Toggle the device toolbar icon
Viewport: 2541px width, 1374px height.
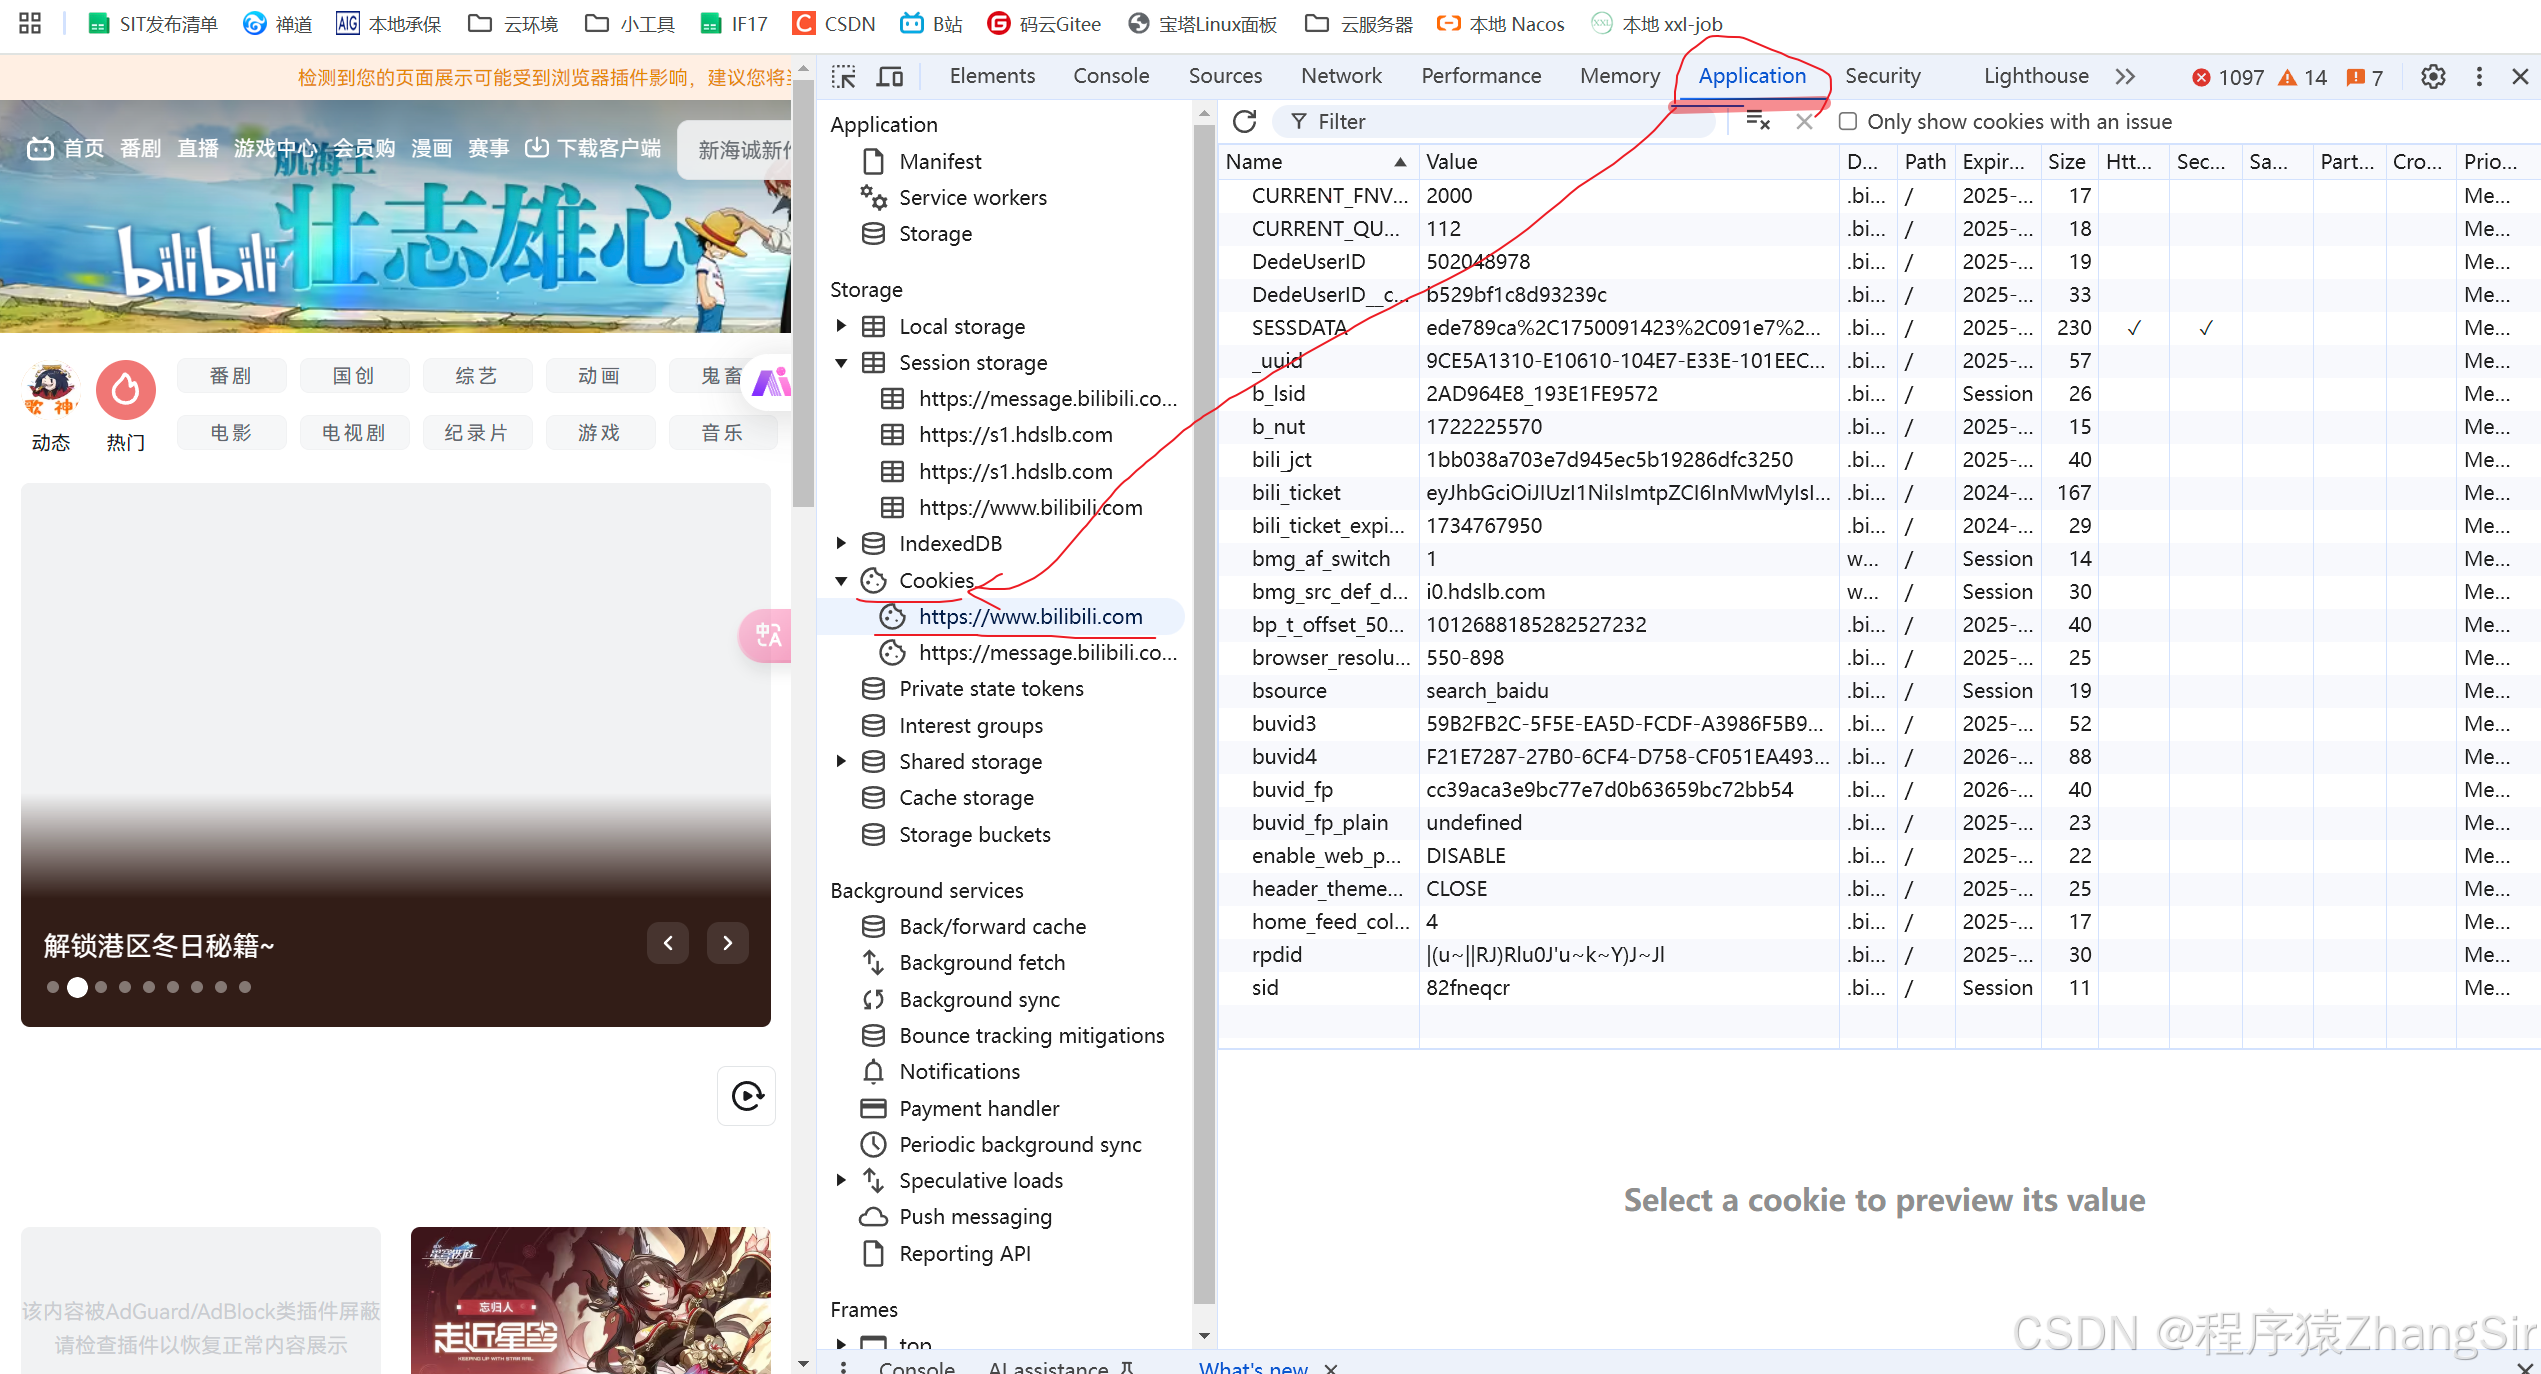click(889, 76)
